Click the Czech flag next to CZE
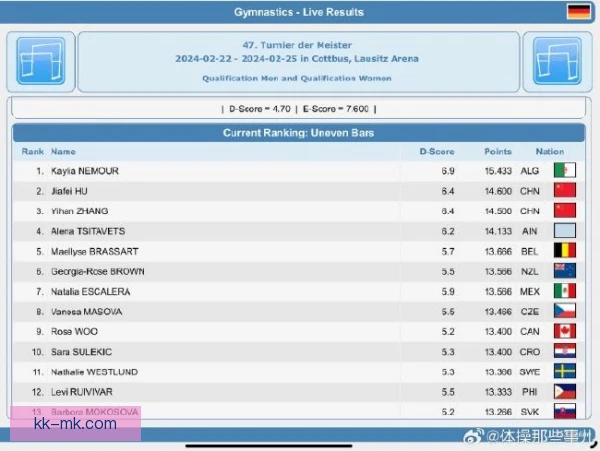Viewport: 600px width, 451px height. coord(565,311)
